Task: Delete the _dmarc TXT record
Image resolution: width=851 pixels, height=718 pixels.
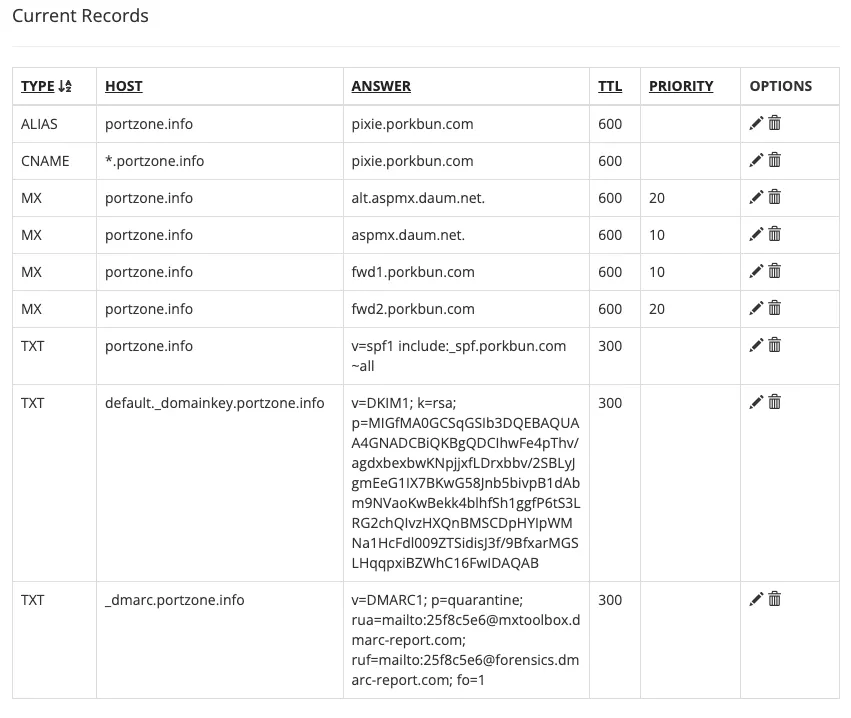Action: click(775, 599)
